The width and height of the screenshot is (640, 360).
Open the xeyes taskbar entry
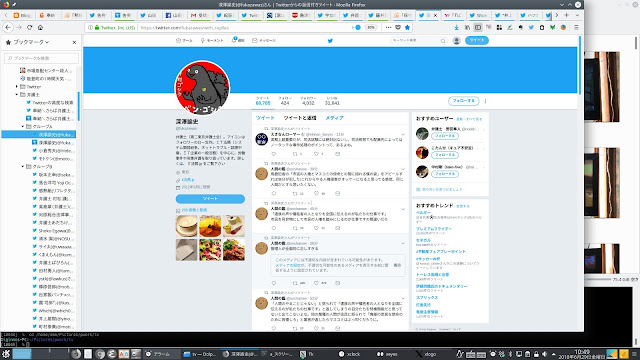387,354
